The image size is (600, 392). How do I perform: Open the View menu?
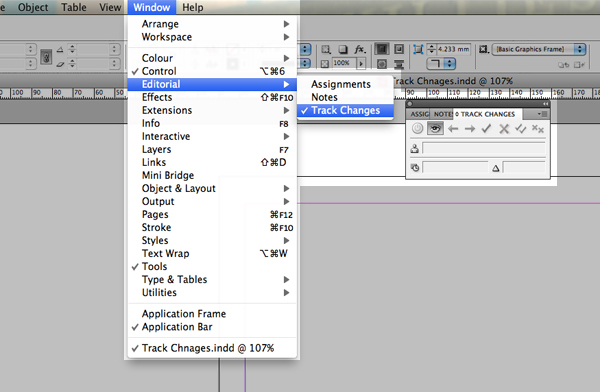(x=110, y=7)
